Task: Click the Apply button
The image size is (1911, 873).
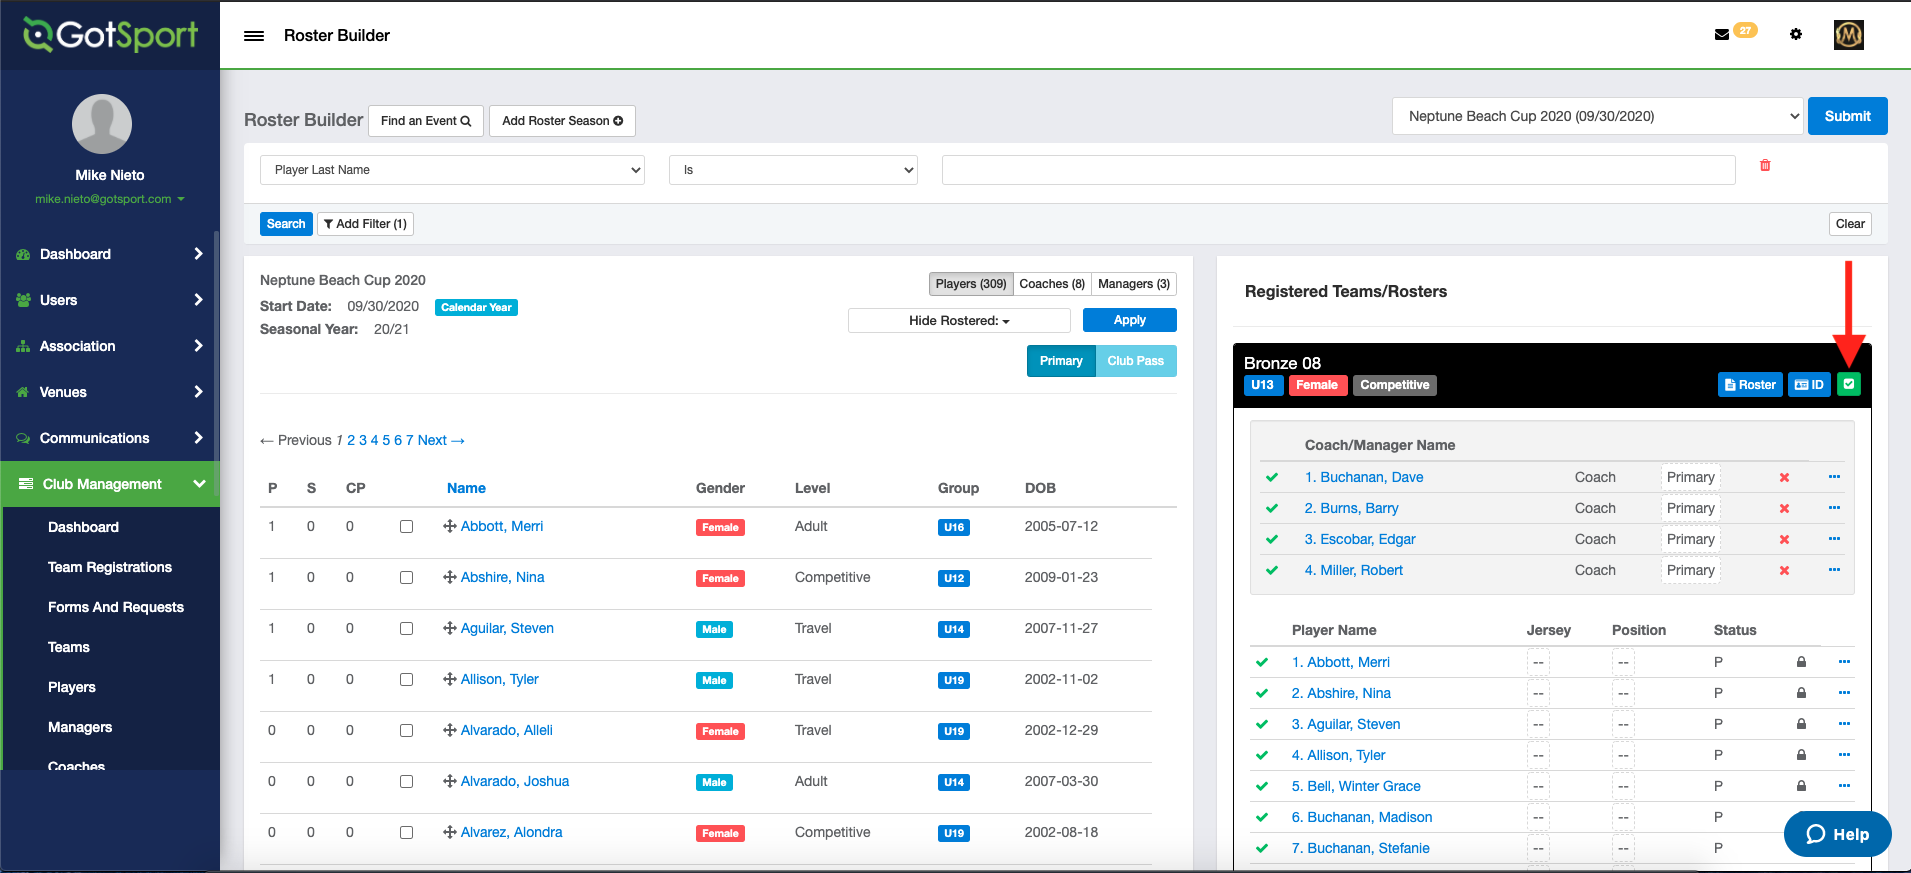Action: click(x=1130, y=320)
